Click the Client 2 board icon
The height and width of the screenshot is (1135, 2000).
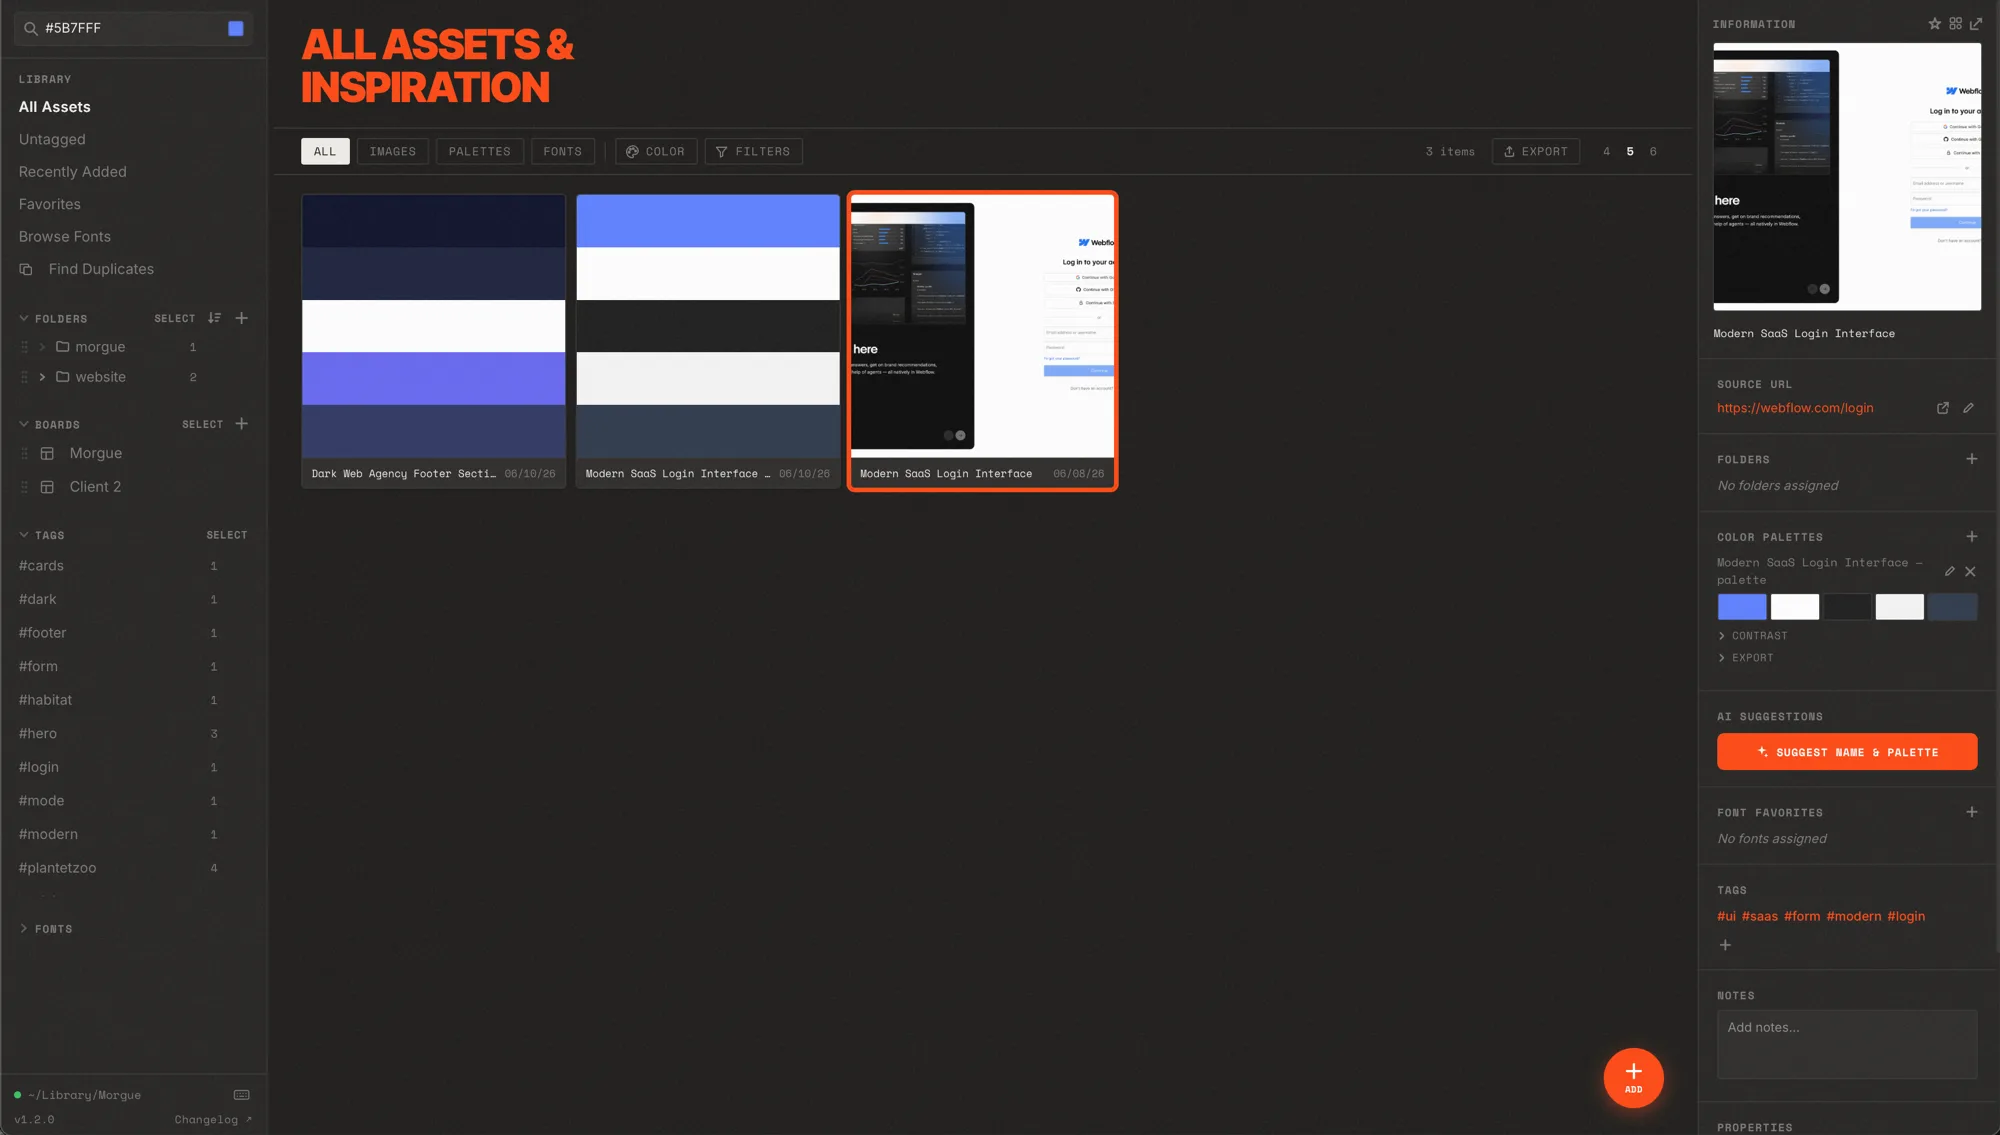point(47,487)
